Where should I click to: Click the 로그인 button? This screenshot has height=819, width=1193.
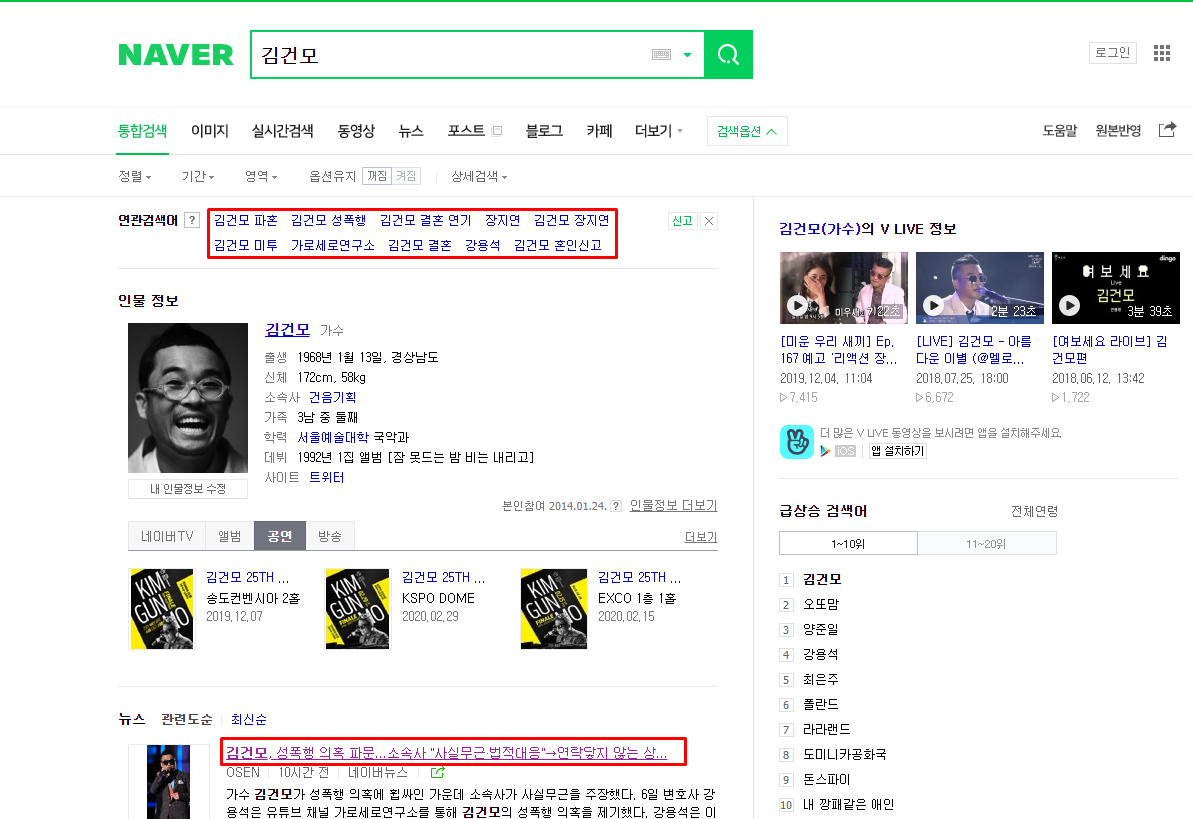coord(1112,53)
